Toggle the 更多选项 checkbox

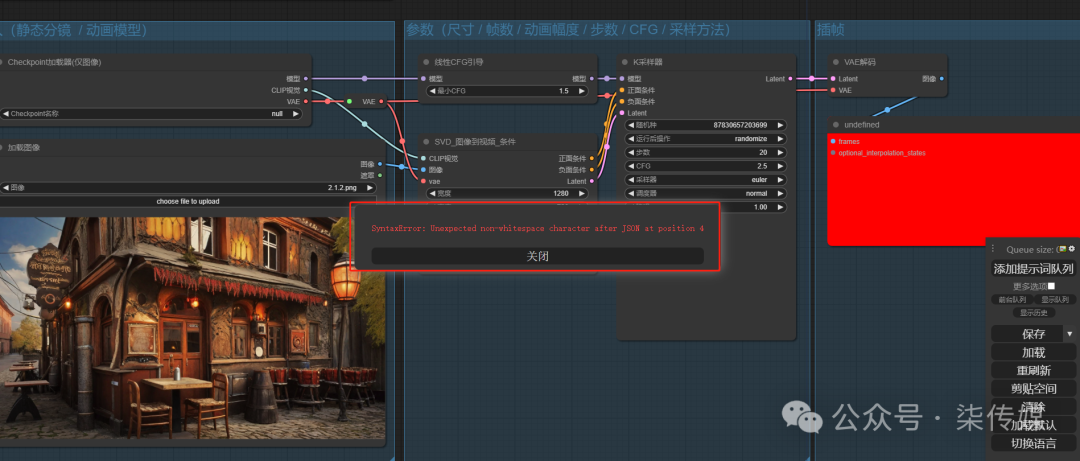1050,285
